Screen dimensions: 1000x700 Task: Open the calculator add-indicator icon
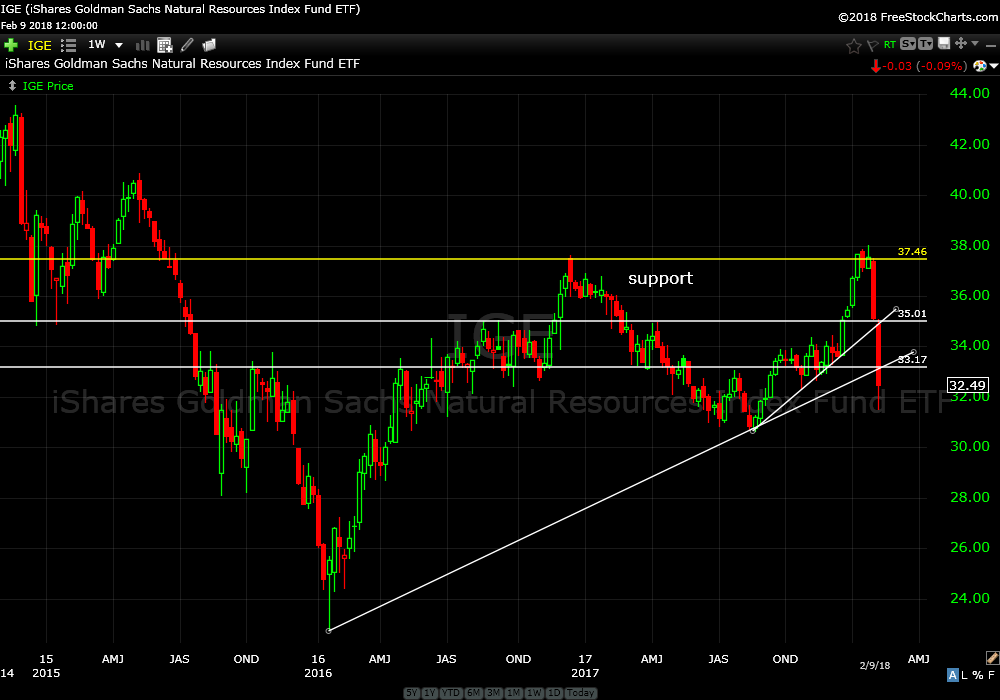click(x=165, y=45)
